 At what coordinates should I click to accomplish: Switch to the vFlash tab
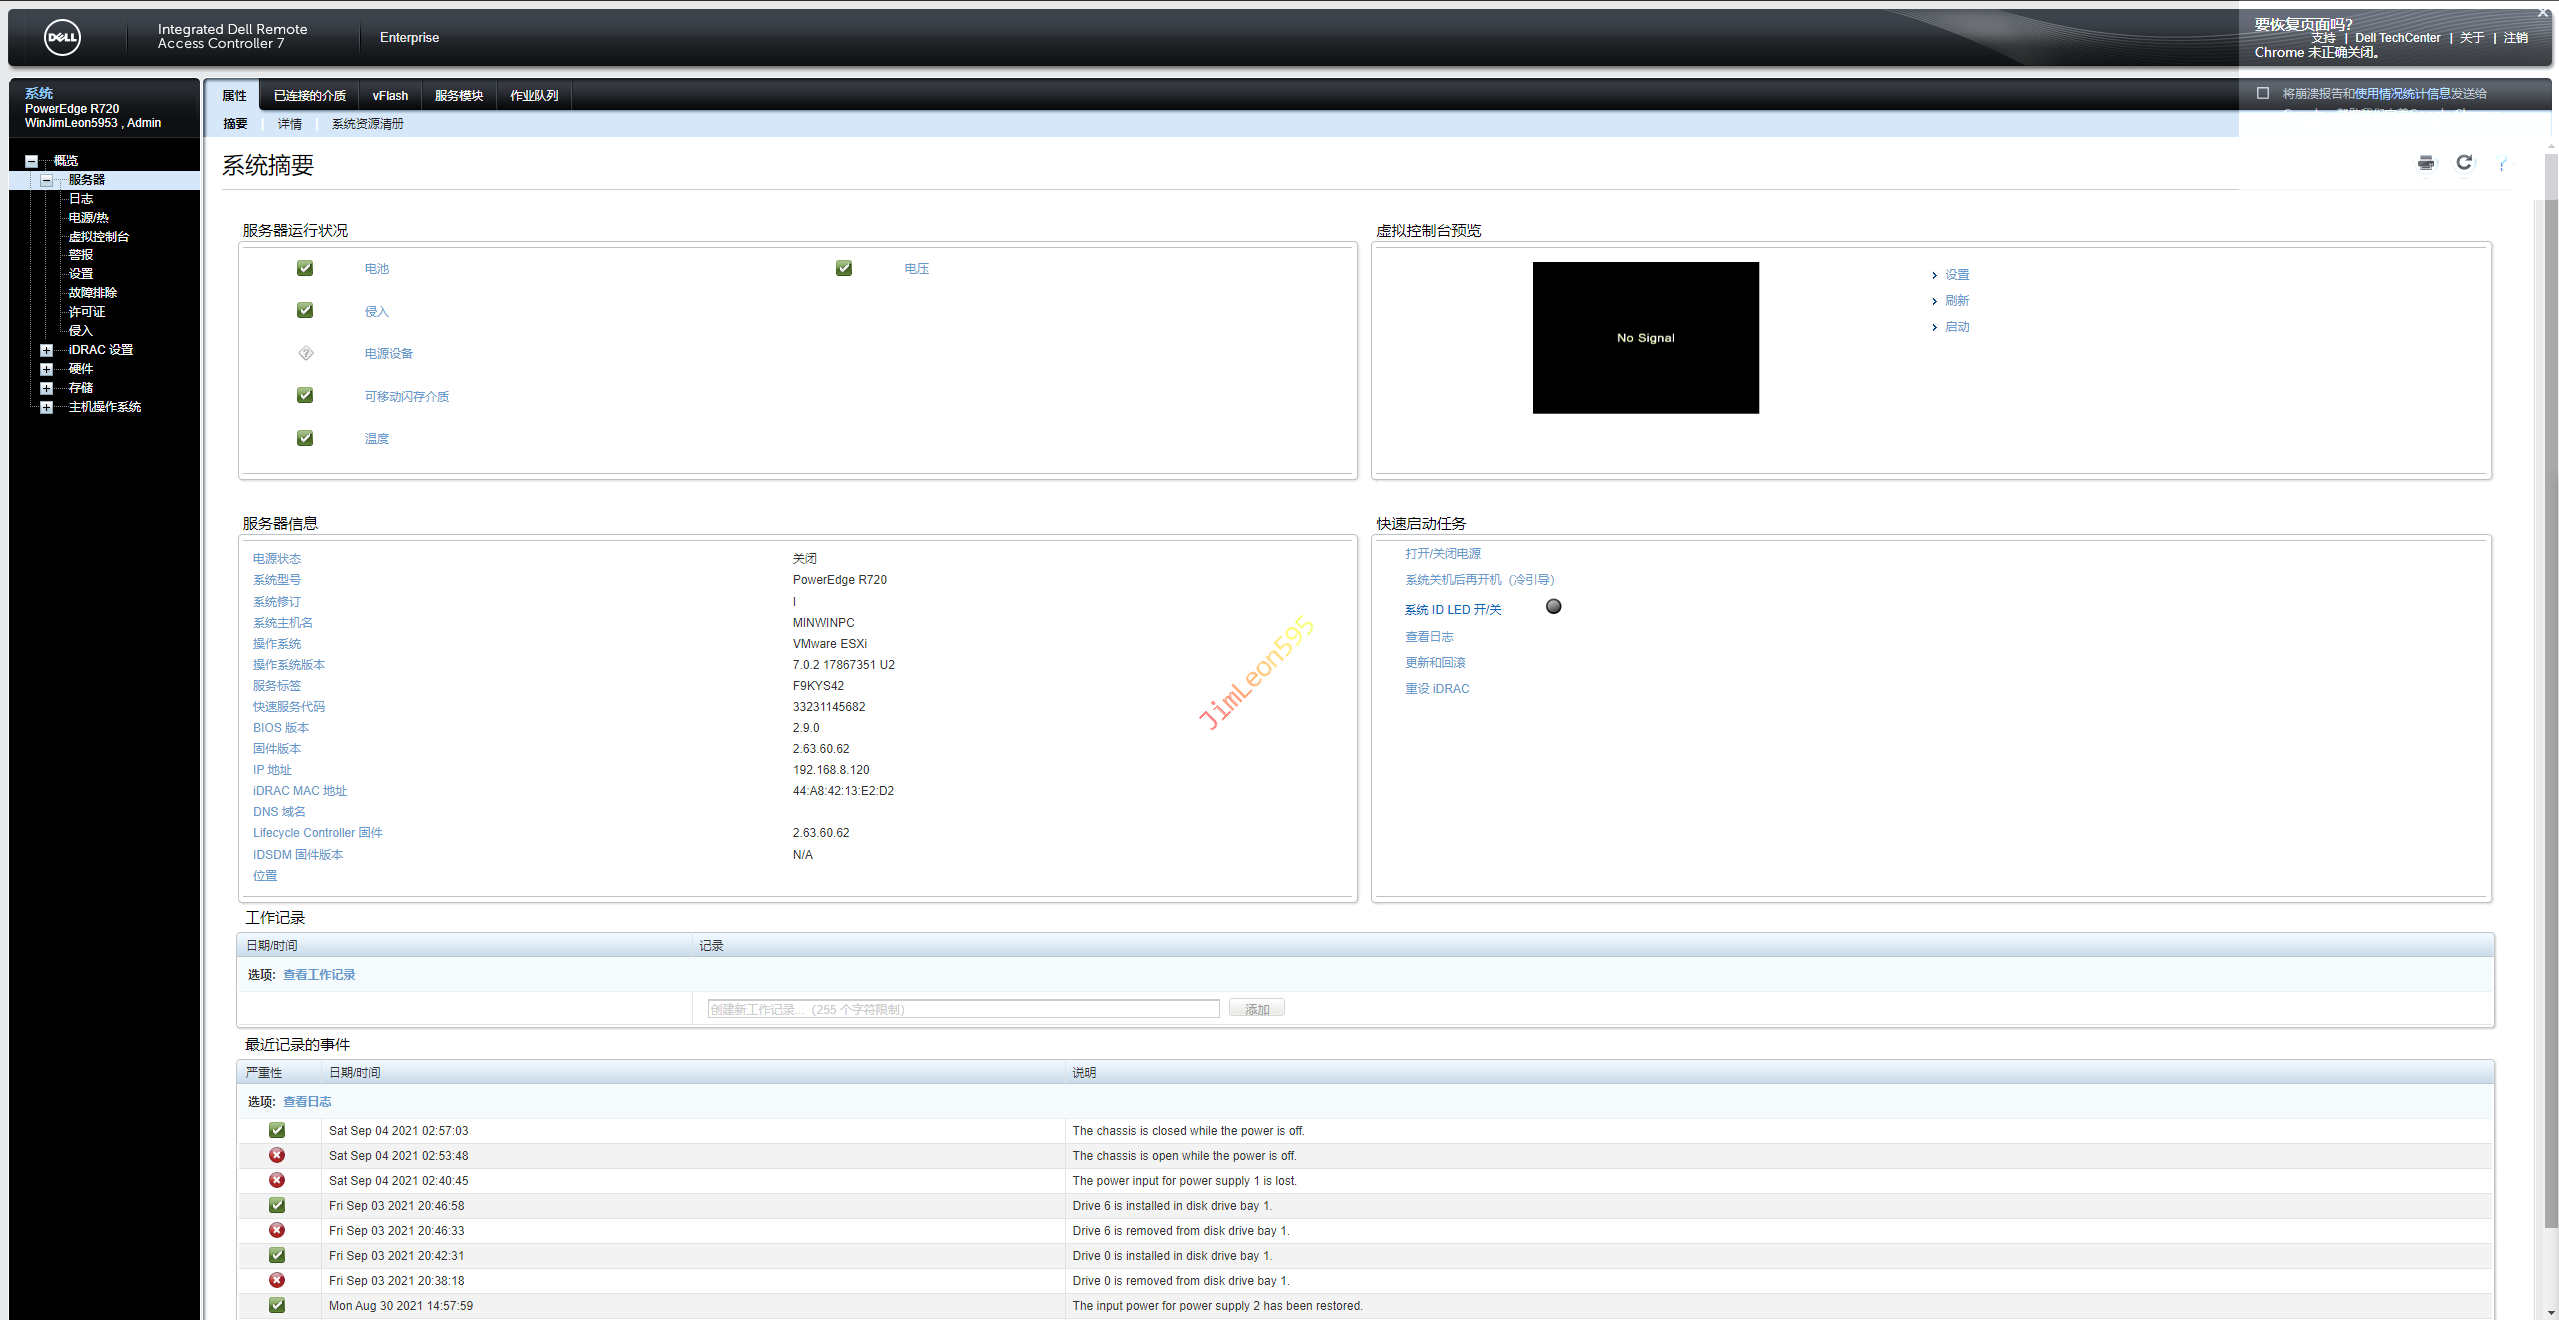pos(390,96)
